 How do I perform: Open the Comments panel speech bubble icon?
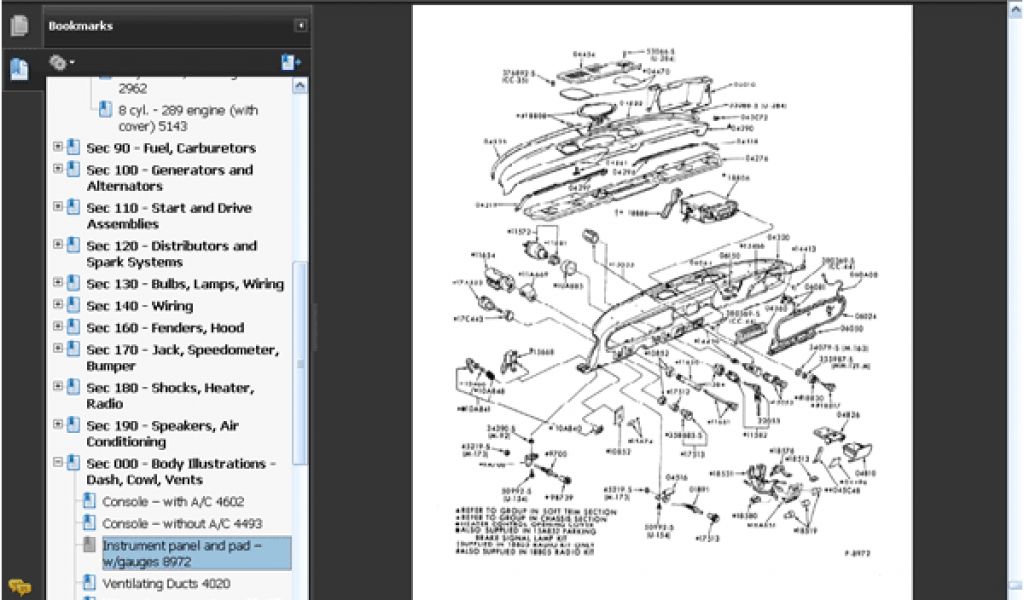coord(19,586)
